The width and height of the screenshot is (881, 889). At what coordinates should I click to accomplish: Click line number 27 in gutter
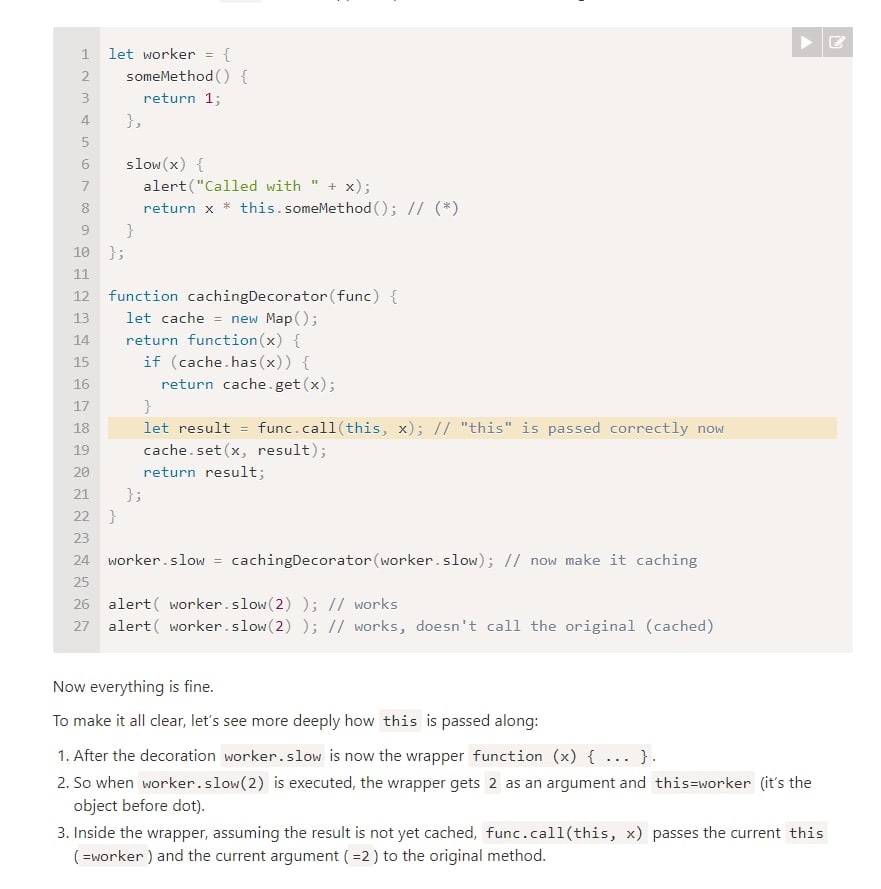click(82, 626)
